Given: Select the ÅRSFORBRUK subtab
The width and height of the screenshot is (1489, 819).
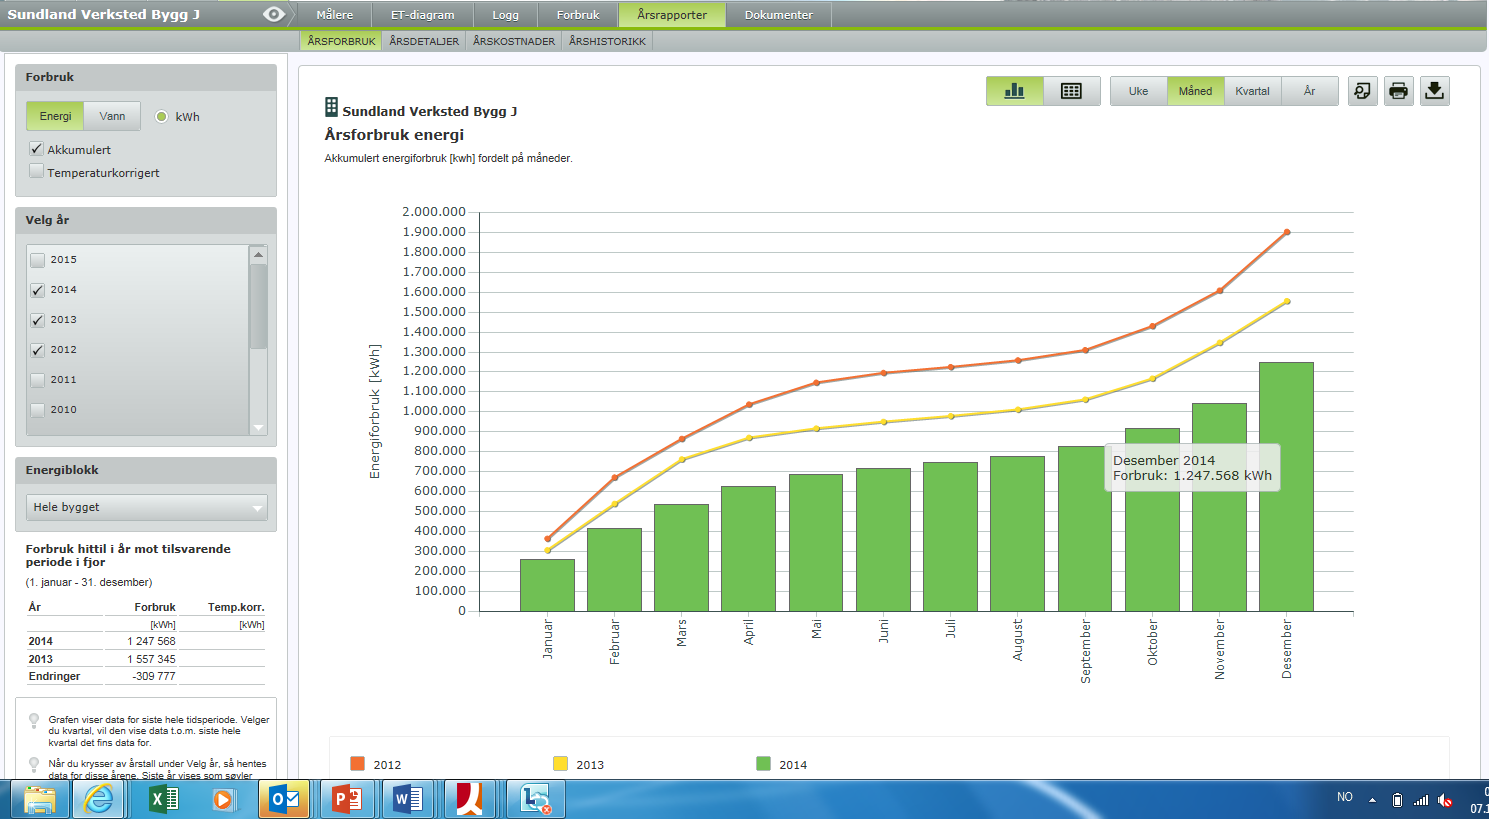Looking at the screenshot, I should click(x=342, y=41).
